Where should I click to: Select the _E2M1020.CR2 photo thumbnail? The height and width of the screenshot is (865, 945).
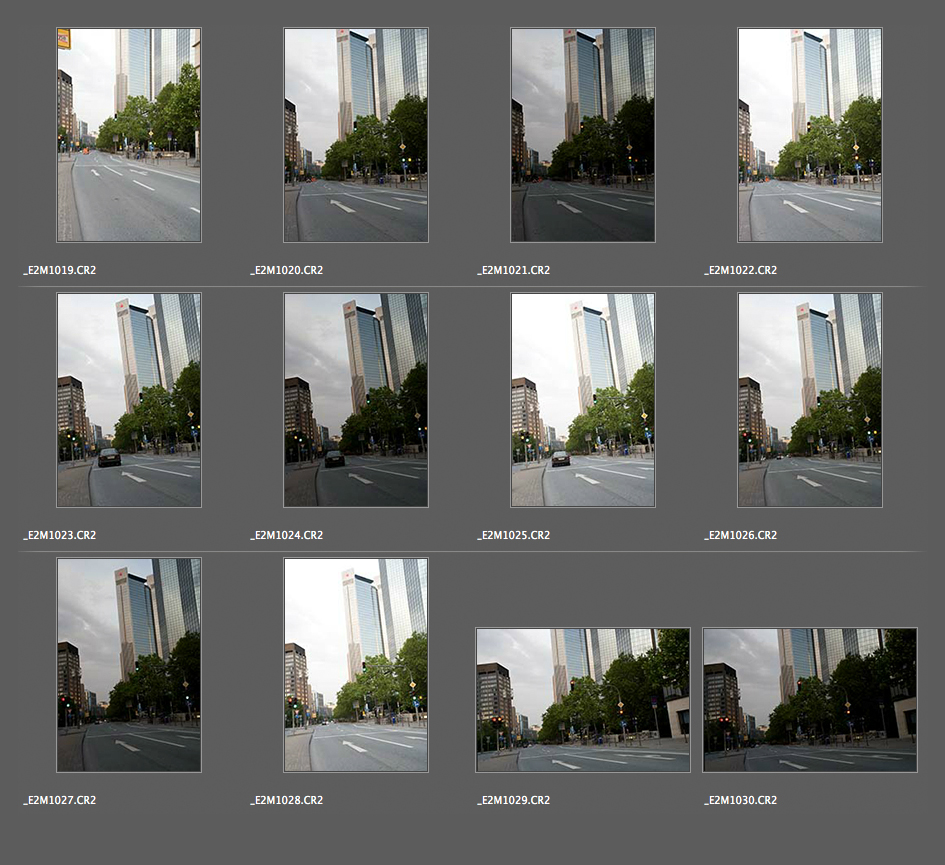[355, 135]
